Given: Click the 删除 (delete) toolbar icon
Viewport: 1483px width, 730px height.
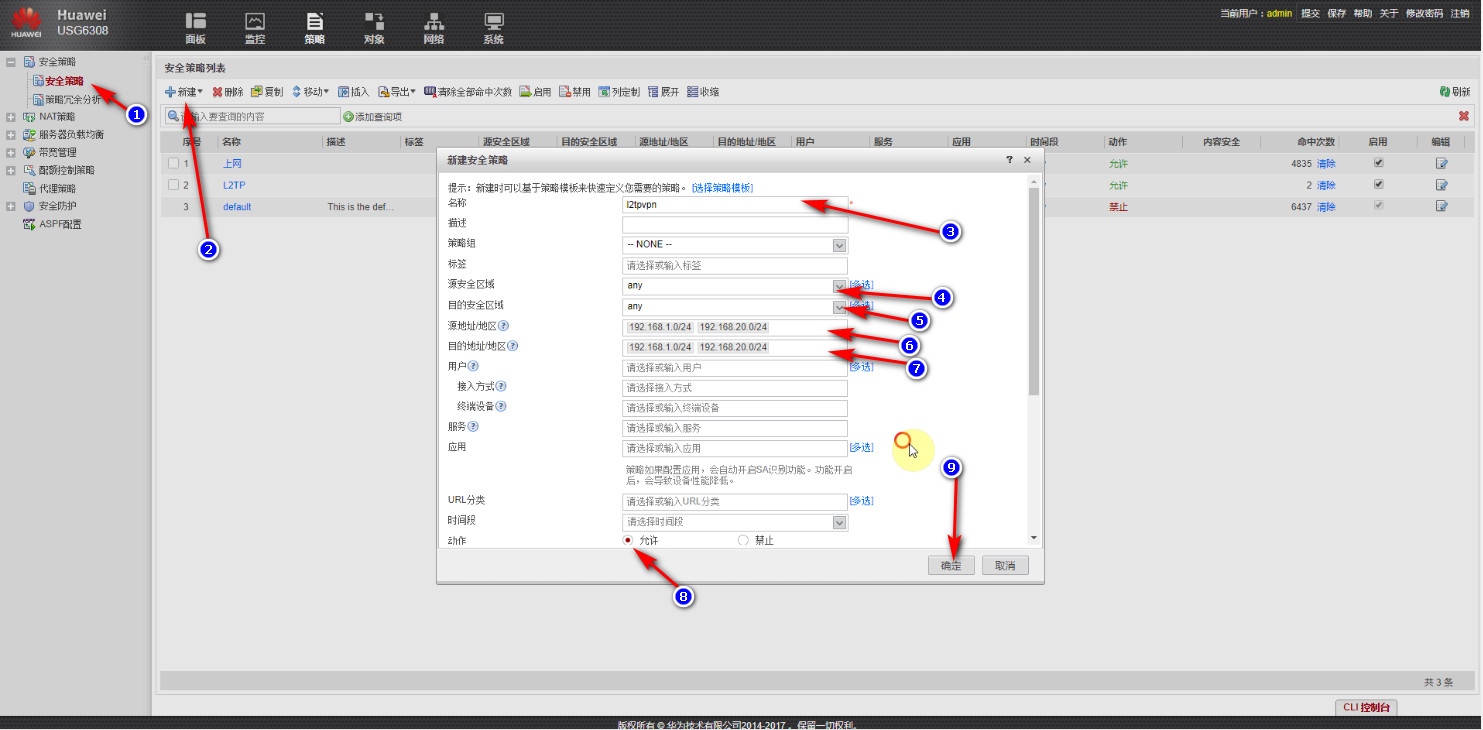Looking at the screenshot, I should point(217,92).
